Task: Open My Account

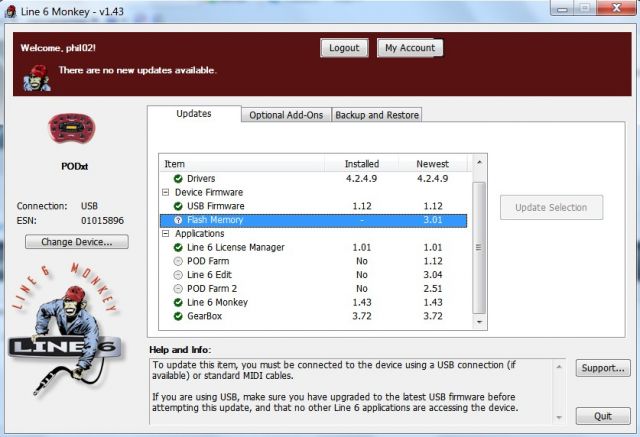Action: point(410,48)
